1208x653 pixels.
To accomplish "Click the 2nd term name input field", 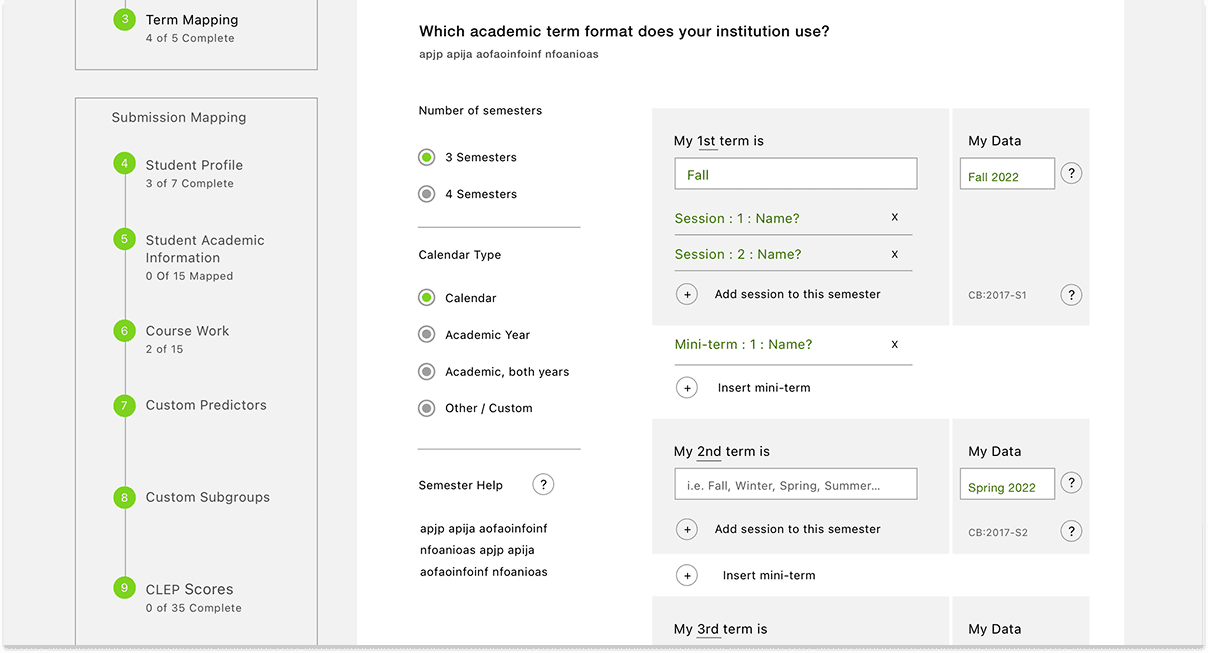I will click(796, 485).
